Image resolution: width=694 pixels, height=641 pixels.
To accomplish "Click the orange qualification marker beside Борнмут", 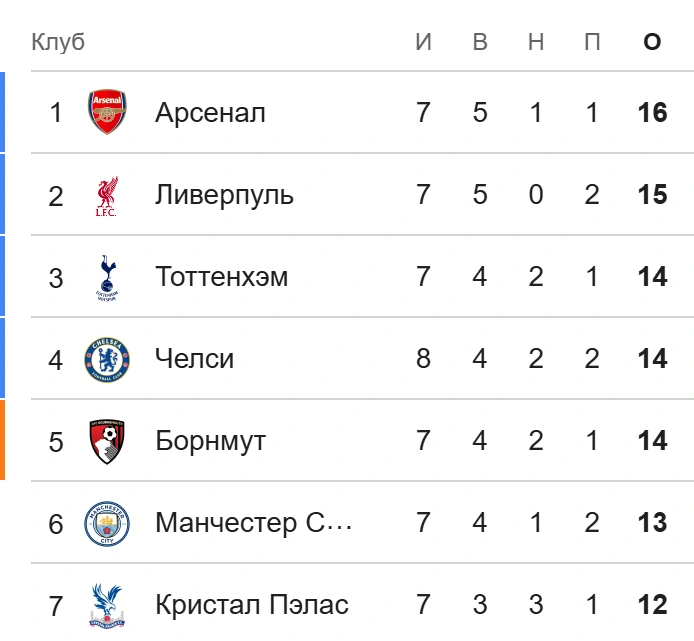I will point(2,440).
